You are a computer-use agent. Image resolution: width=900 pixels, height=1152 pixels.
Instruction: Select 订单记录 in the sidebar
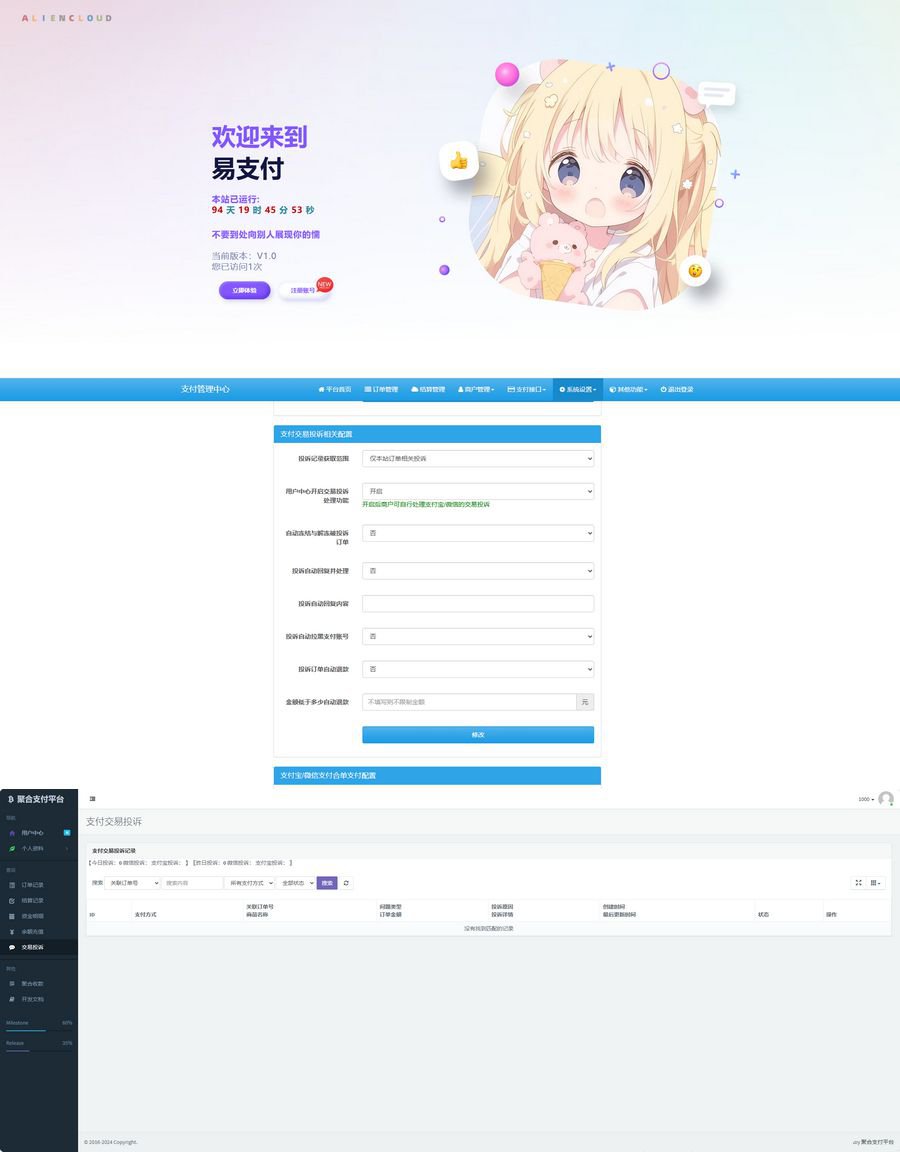point(33,885)
